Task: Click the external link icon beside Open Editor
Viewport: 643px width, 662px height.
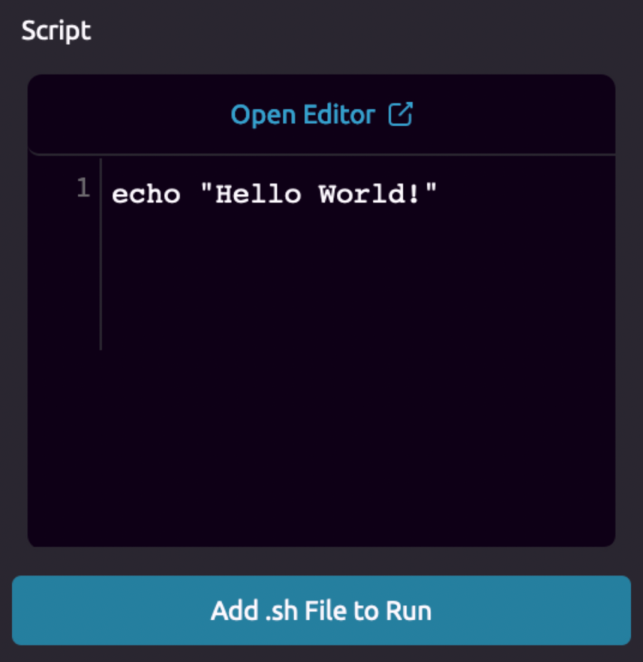Action: (400, 115)
